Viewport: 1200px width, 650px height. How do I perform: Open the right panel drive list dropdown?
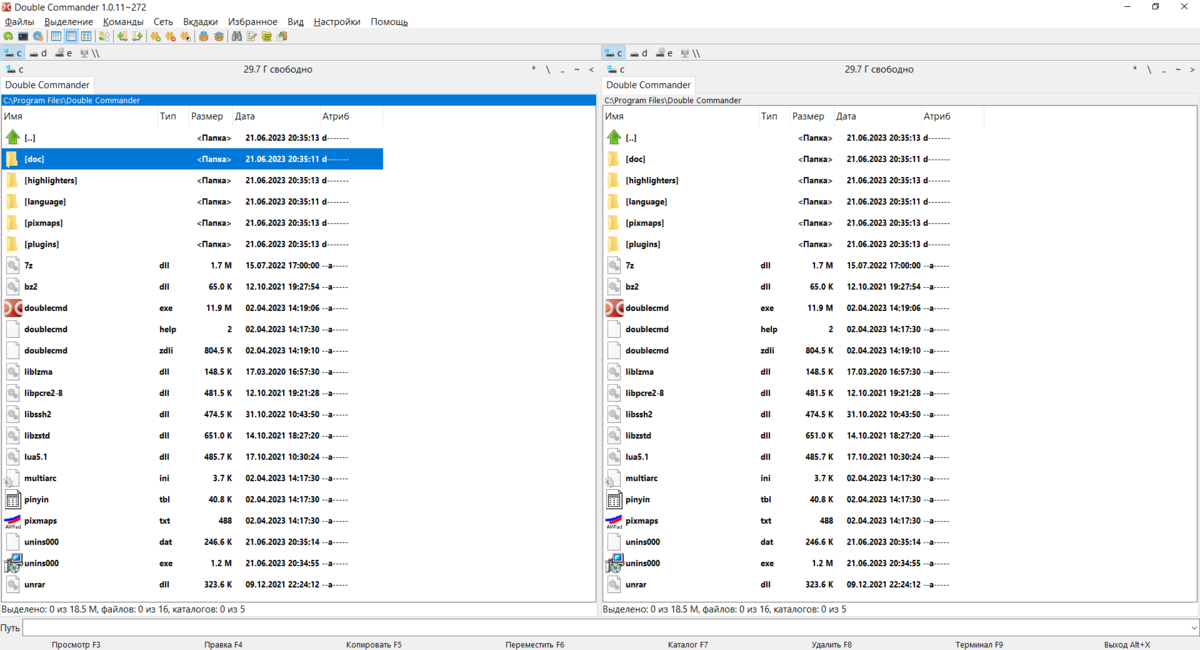(x=615, y=70)
